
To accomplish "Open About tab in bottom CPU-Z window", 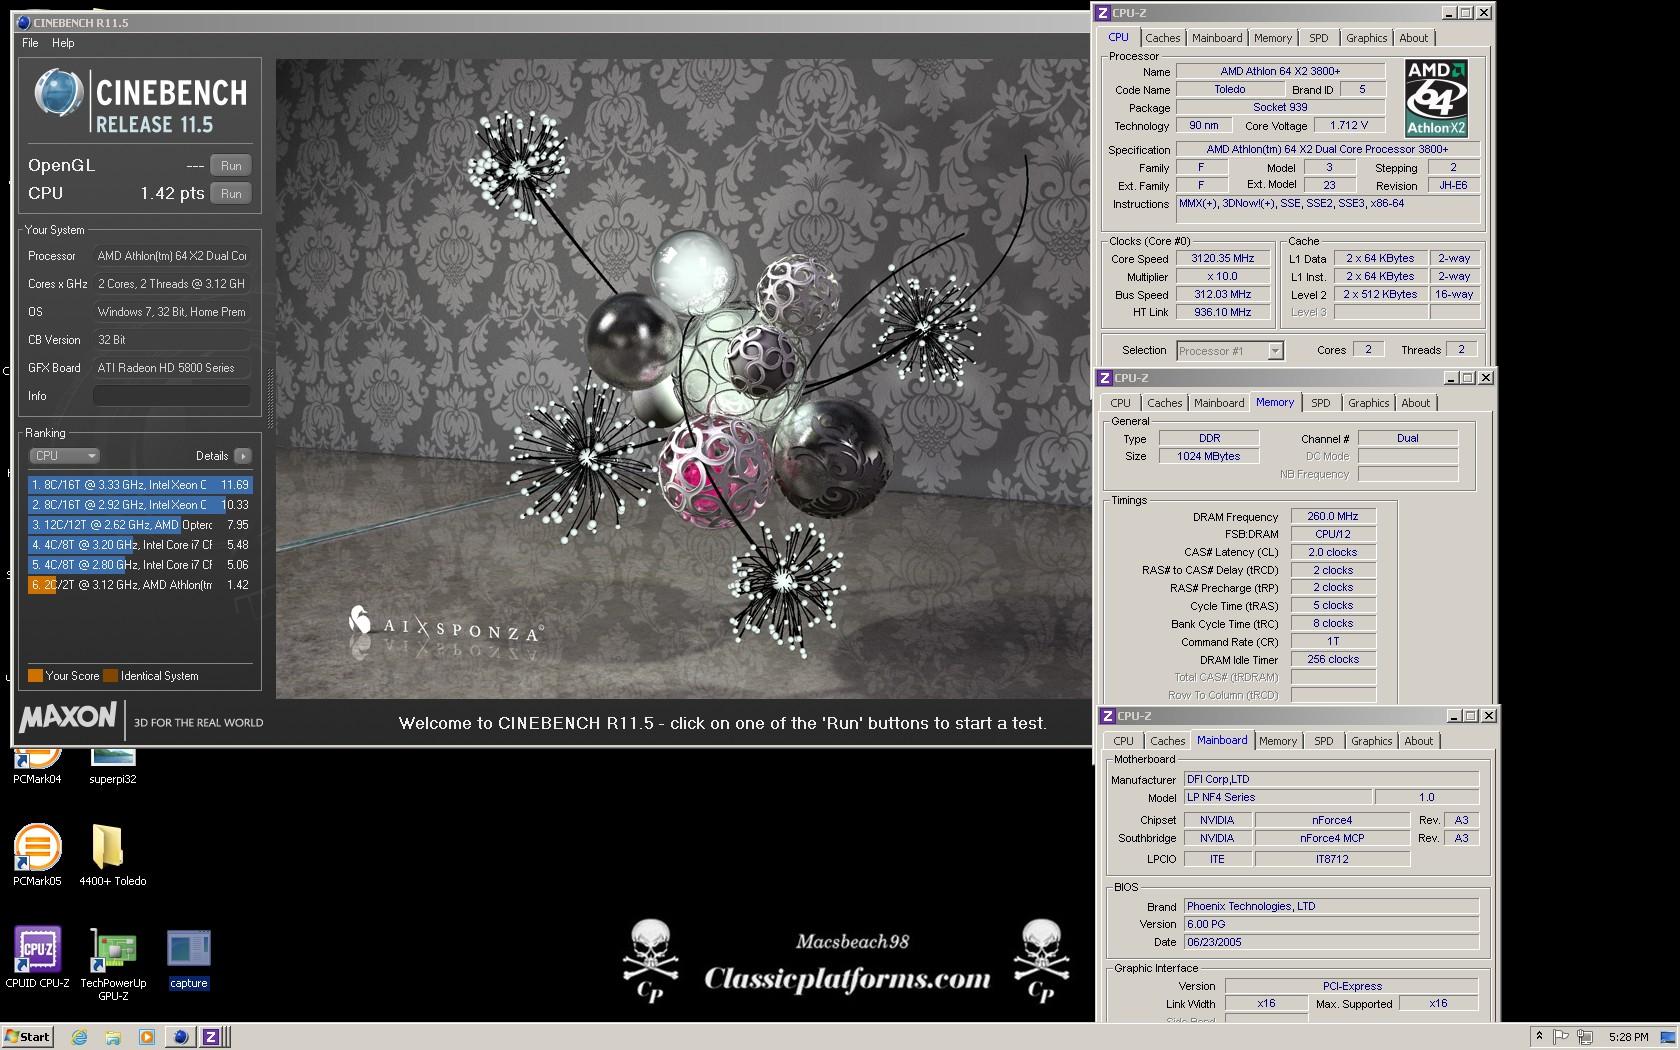I will click(x=1419, y=741).
